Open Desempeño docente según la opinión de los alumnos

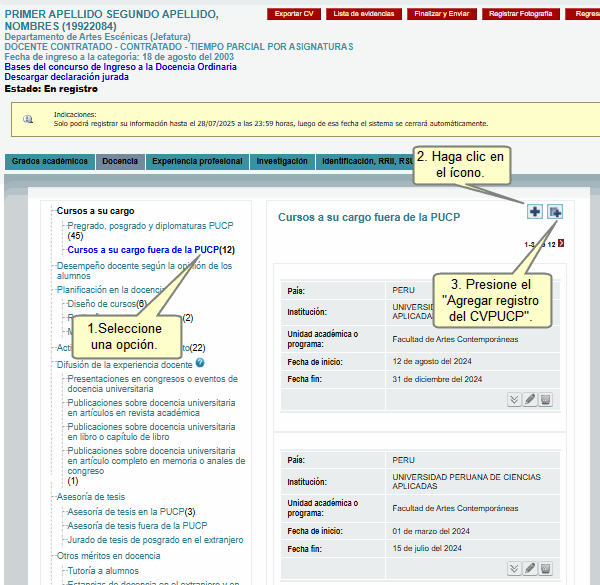[x=144, y=271]
